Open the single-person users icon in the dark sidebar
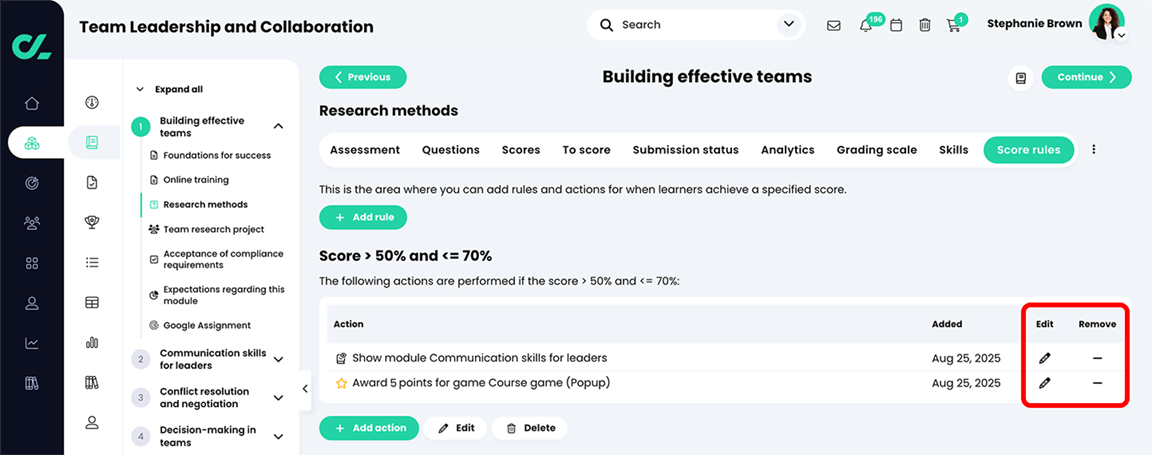Viewport: 1152px width, 455px height. tap(32, 302)
